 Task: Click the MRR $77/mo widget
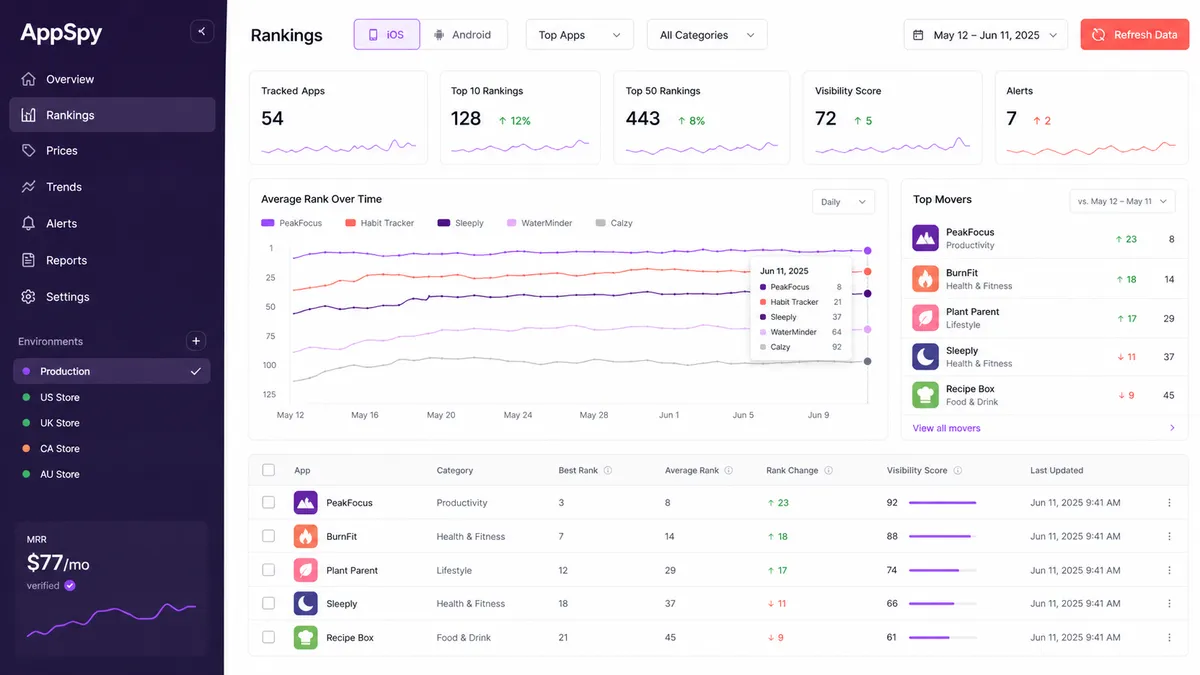click(111, 589)
